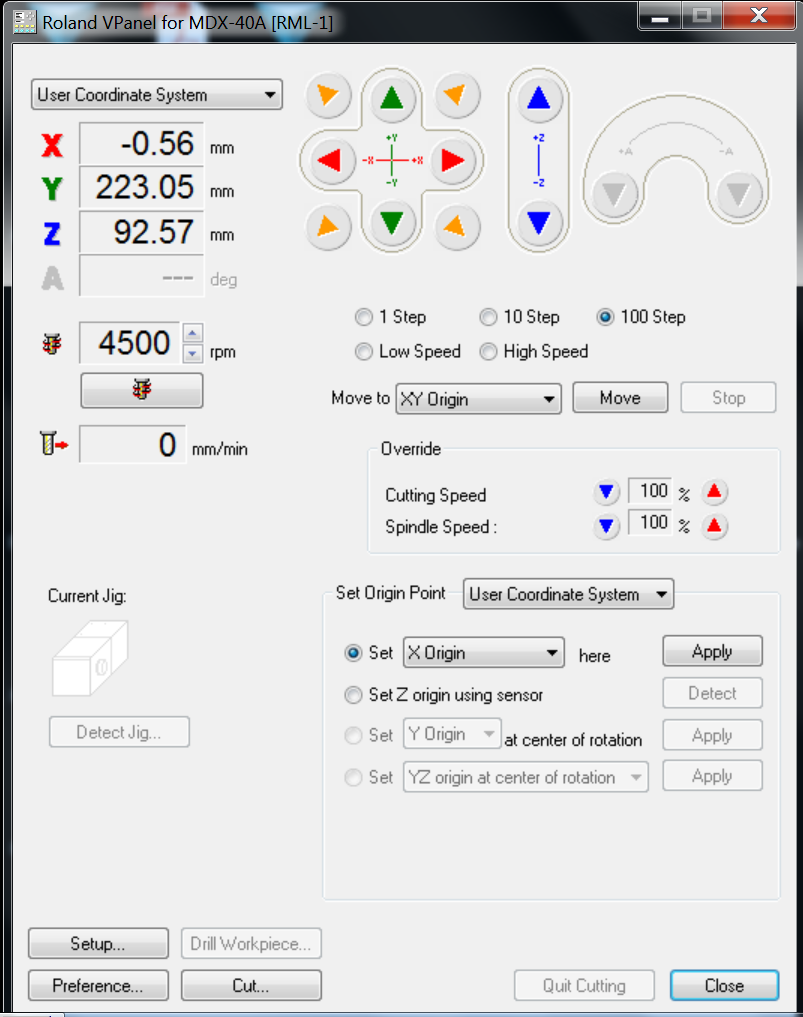803x1017 pixels.
Task: Click the lower-right orange diagonal jog arrow
Action: click(457, 226)
